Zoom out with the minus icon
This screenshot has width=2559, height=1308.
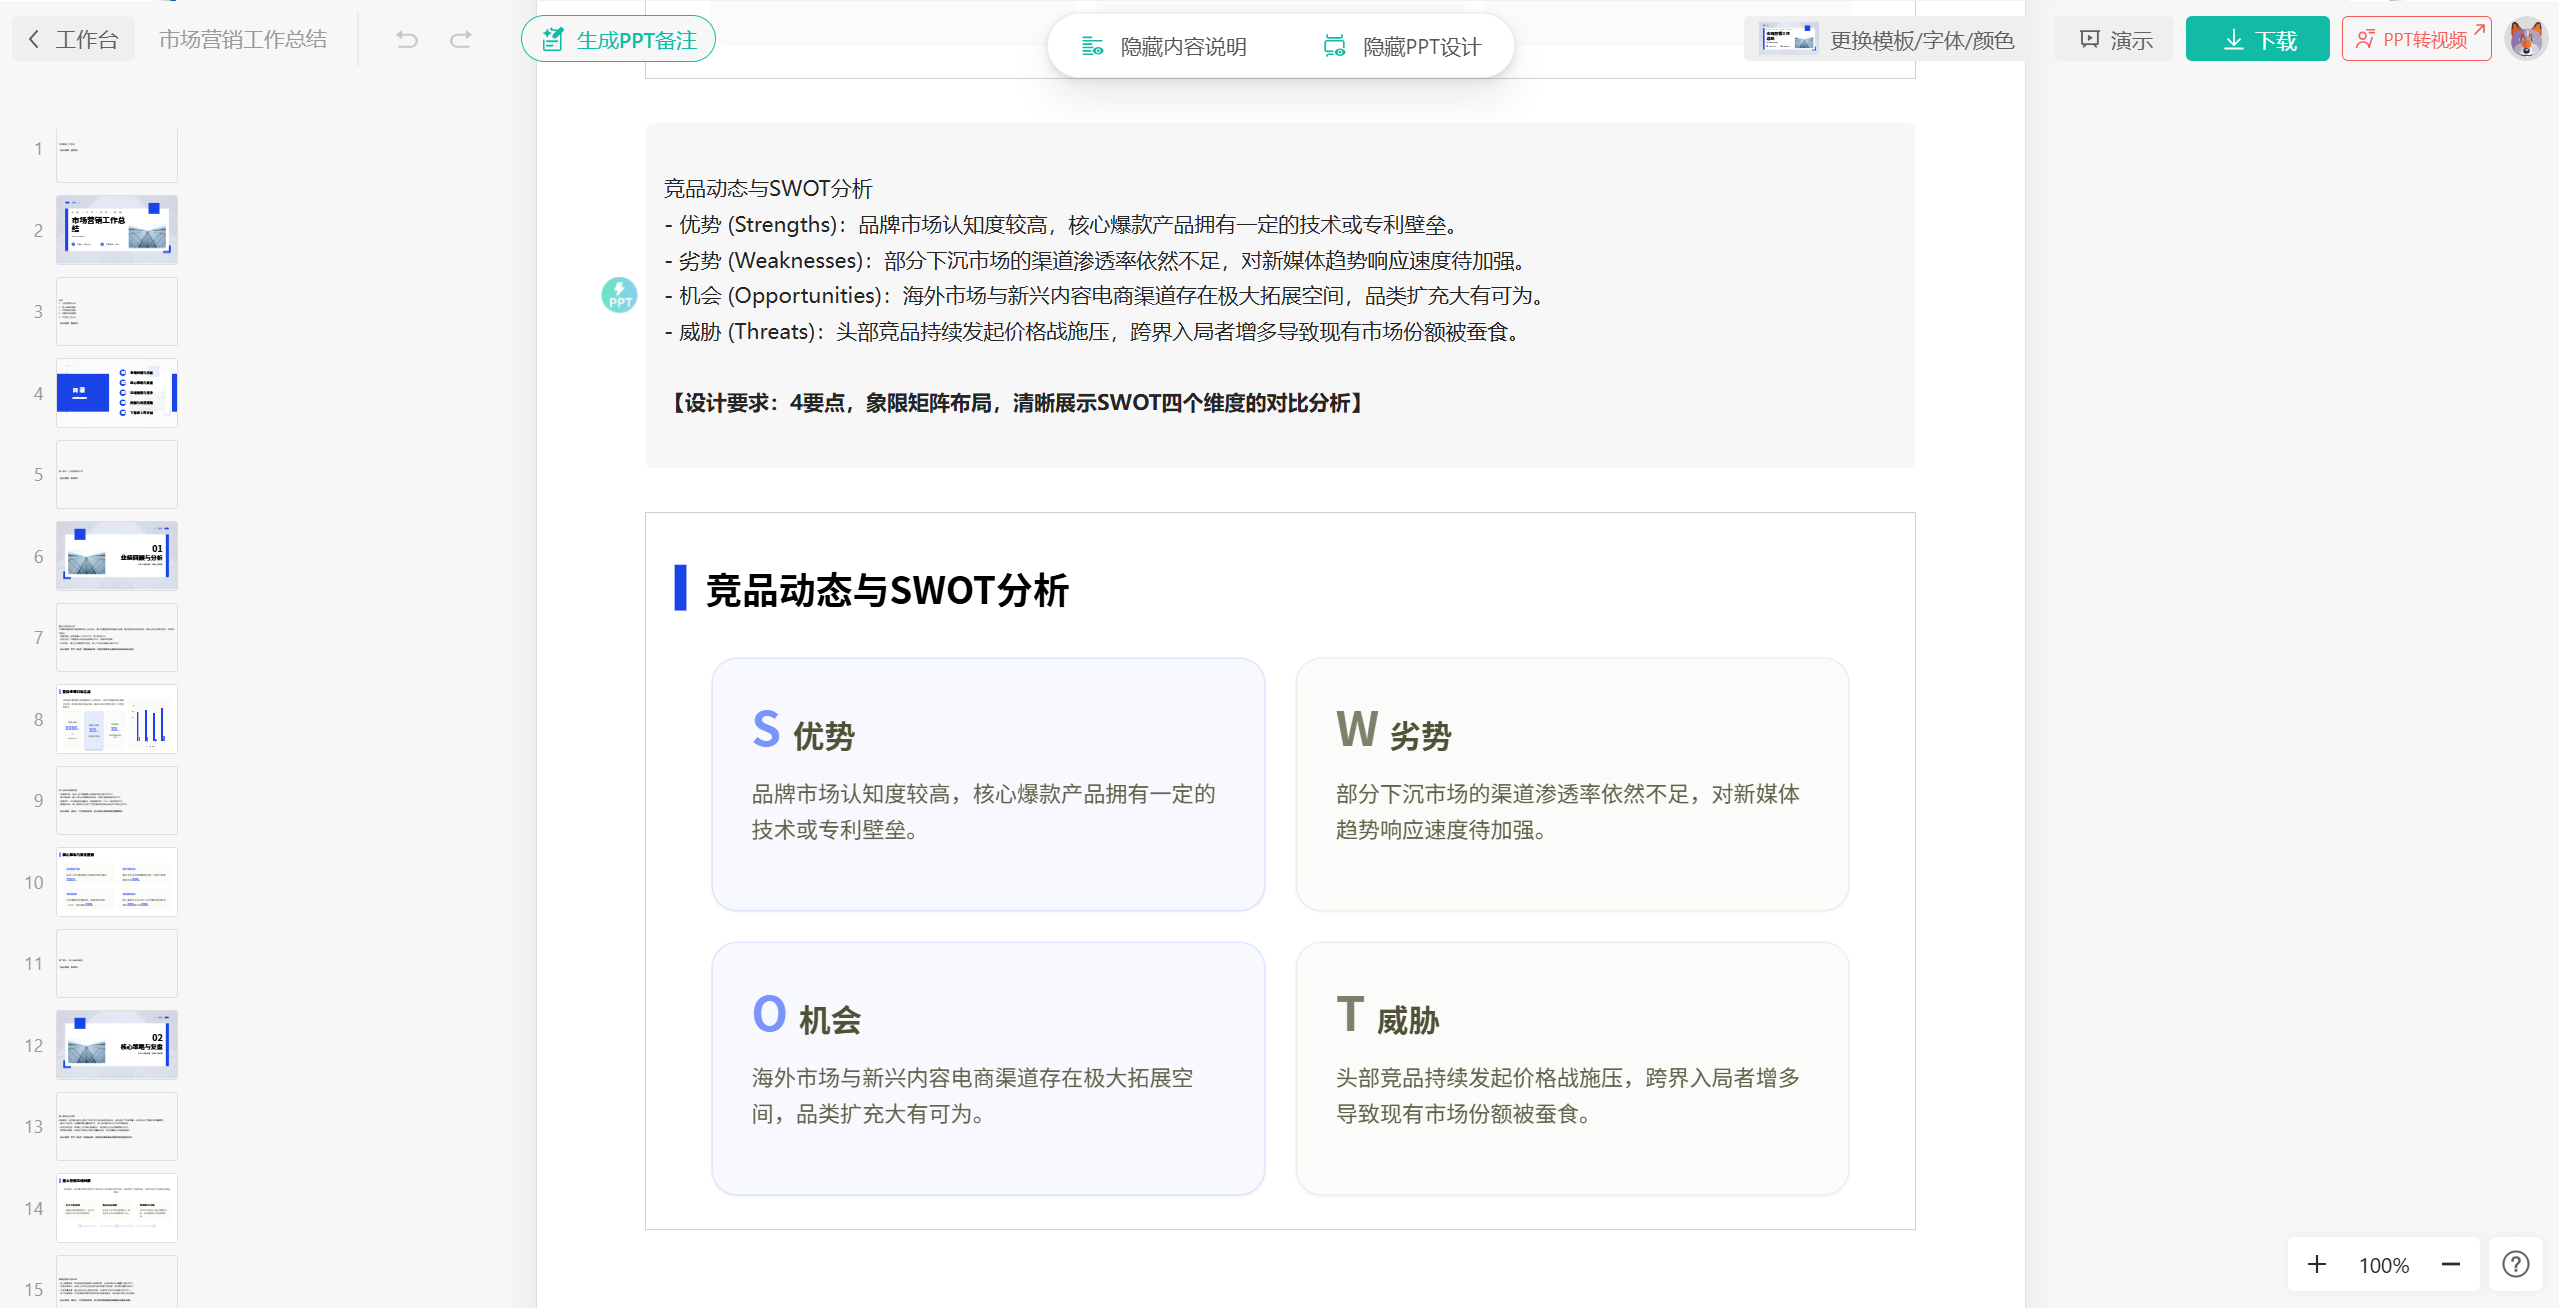[2451, 1264]
